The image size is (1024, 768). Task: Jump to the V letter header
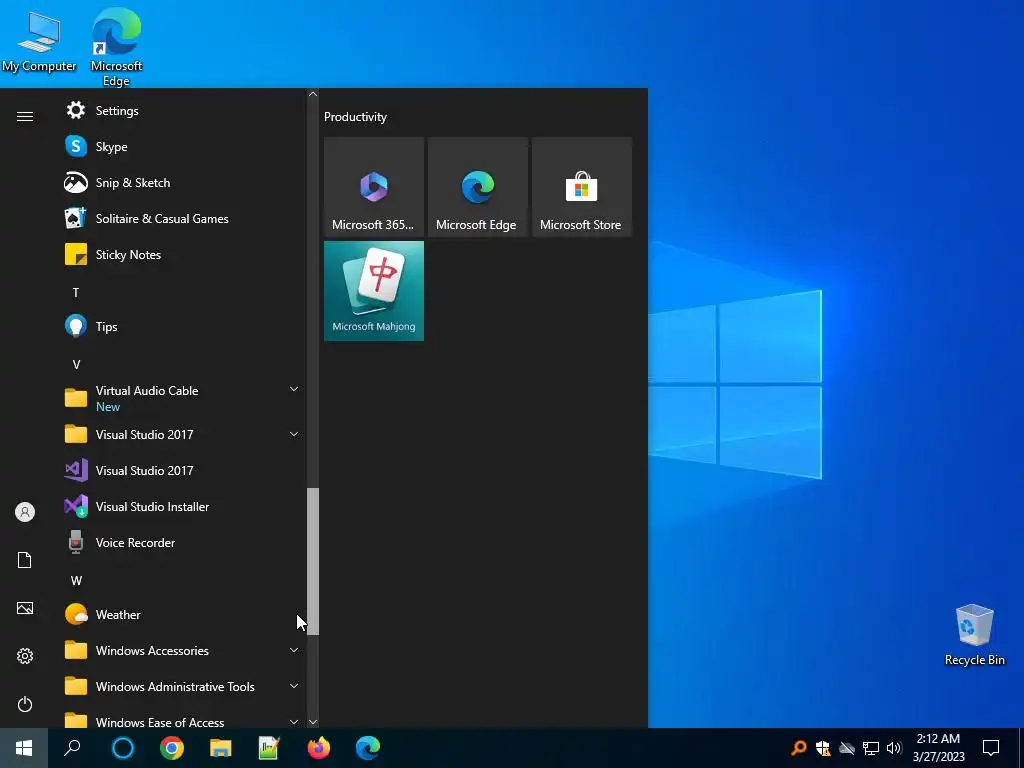pos(76,364)
